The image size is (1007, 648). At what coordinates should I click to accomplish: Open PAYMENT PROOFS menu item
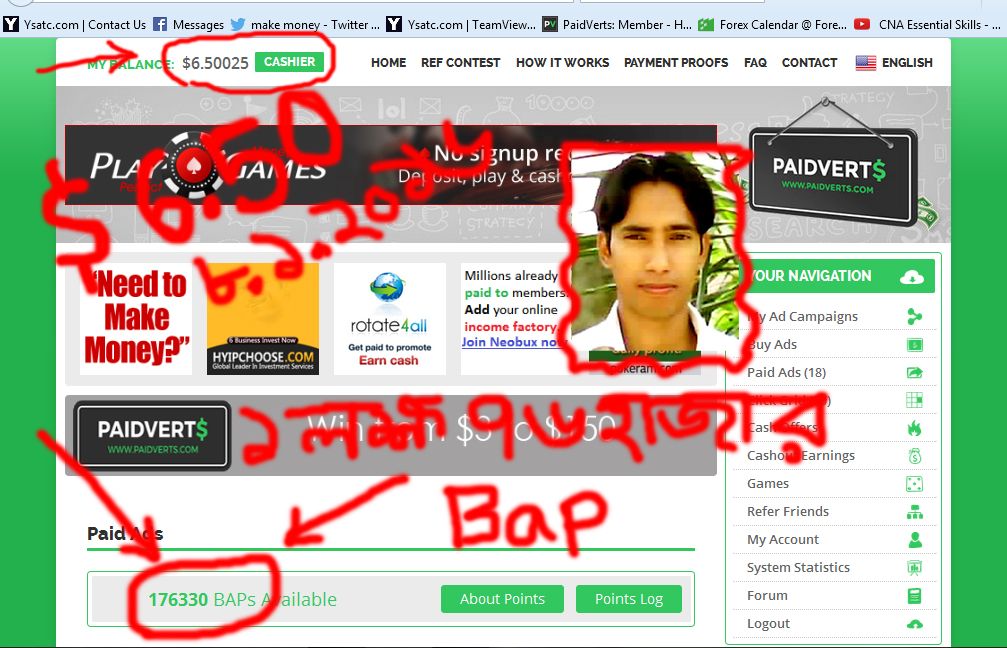tap(676, 62)
